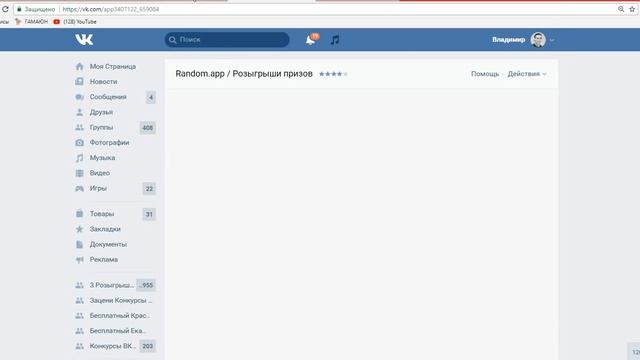The image size is (640, 360).
Task: Click the zoom magnifier icon in address bar
Action: coord(621,9)
